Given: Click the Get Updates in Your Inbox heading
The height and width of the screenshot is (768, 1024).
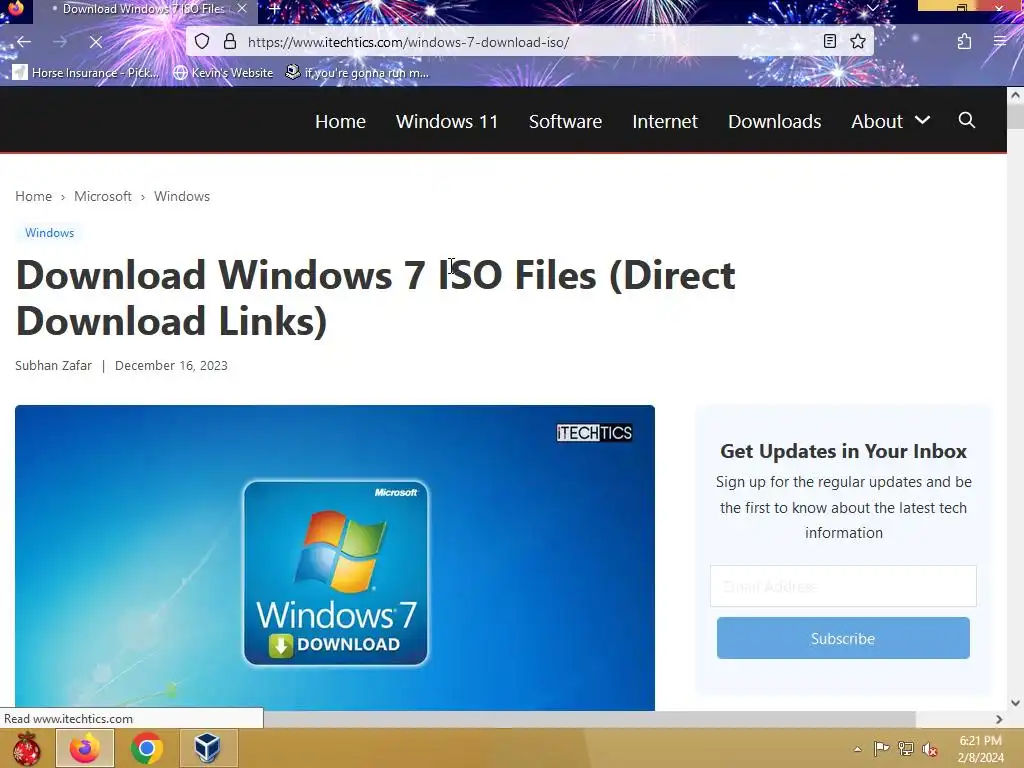Looking at the screenshot, I should point(843,451).
